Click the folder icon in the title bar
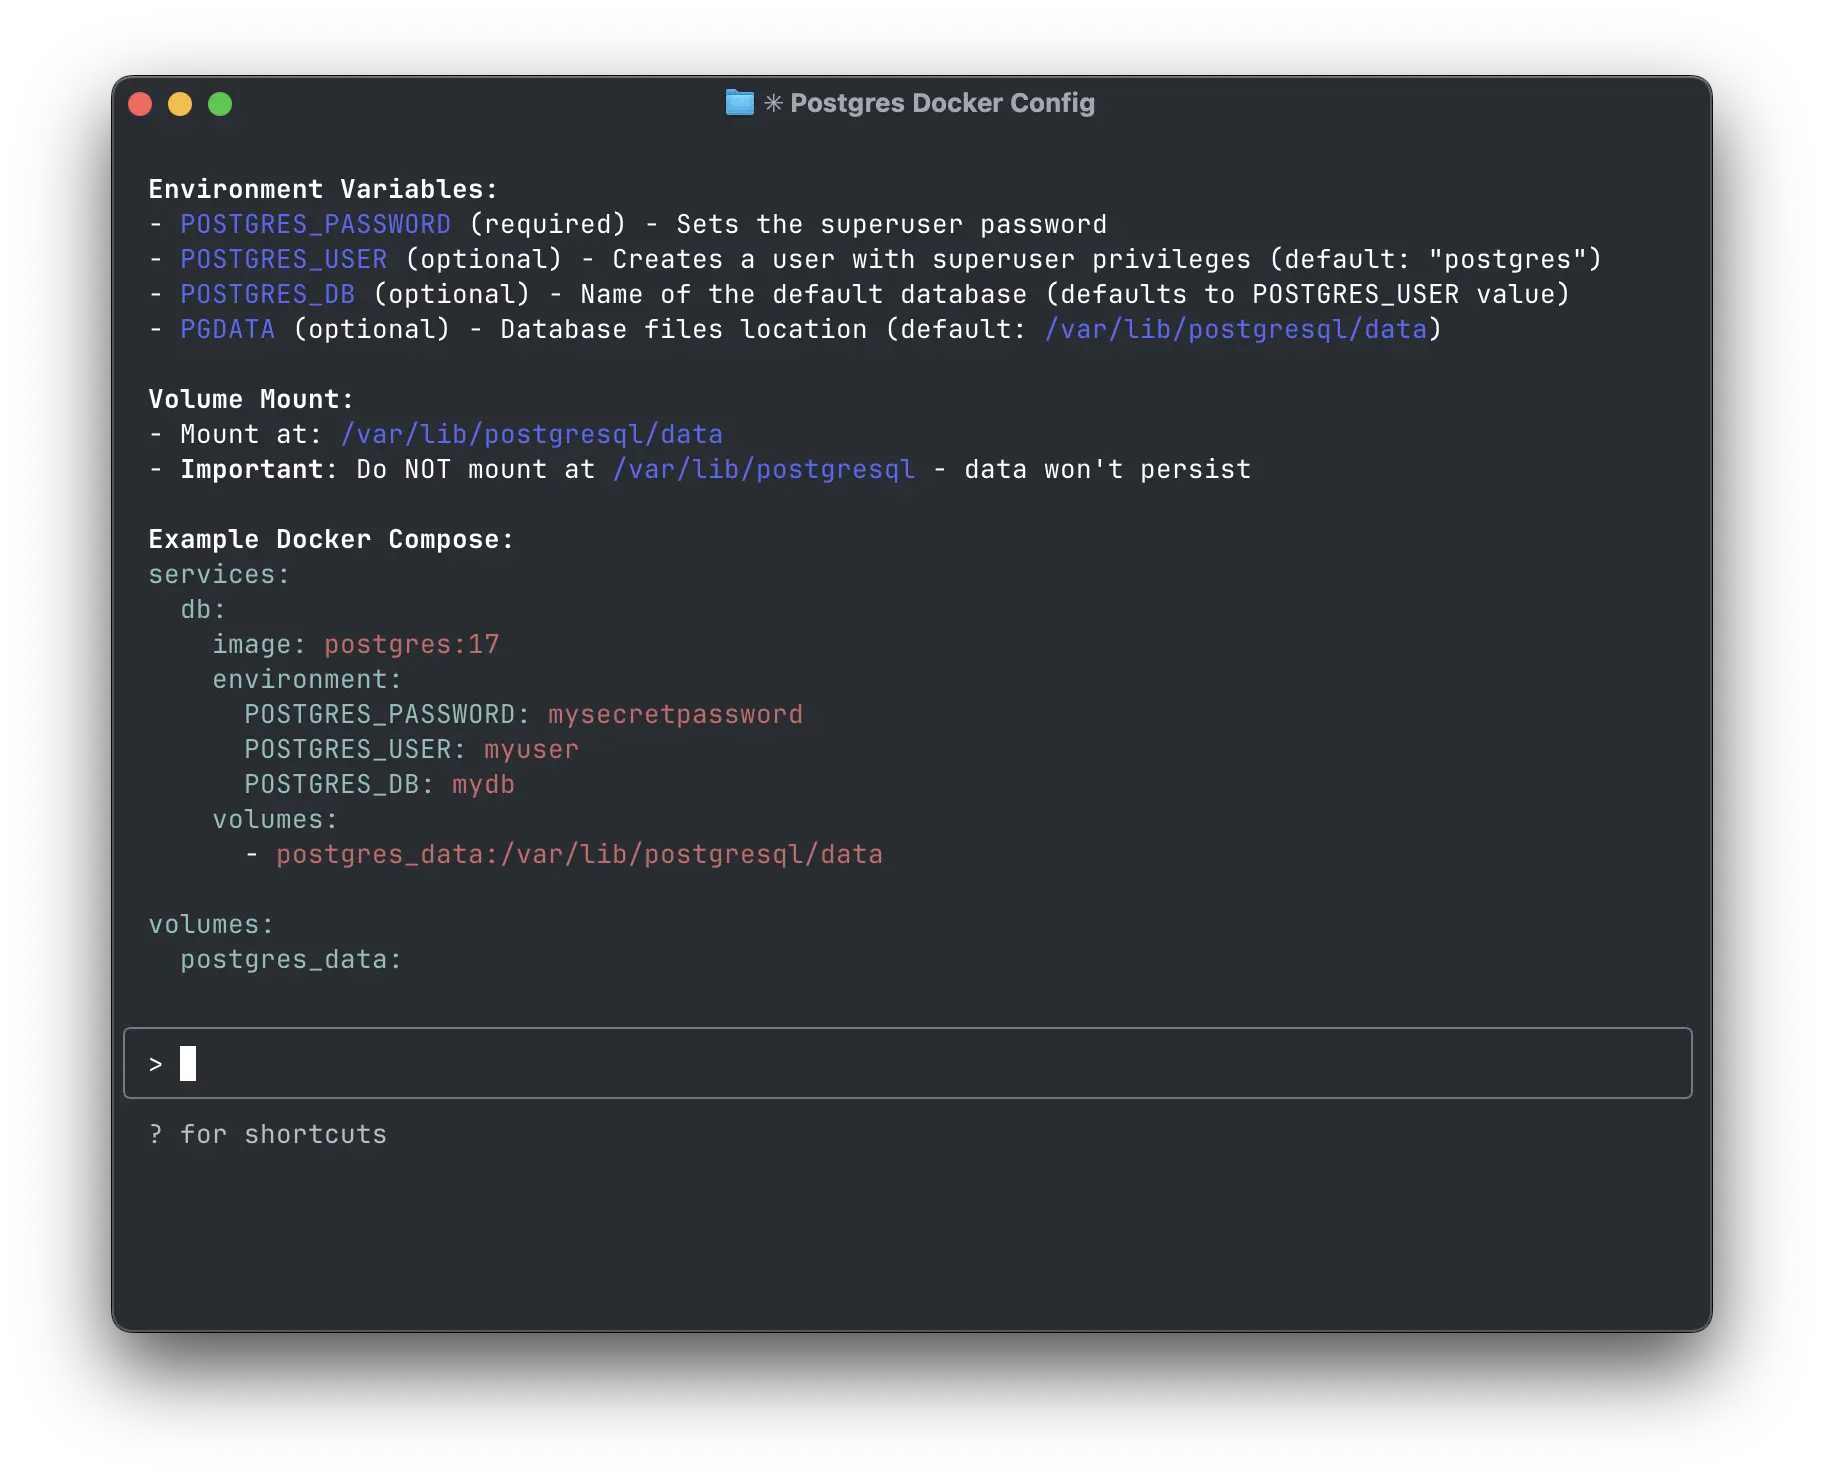1824x1480 pixels. (738, 103)
